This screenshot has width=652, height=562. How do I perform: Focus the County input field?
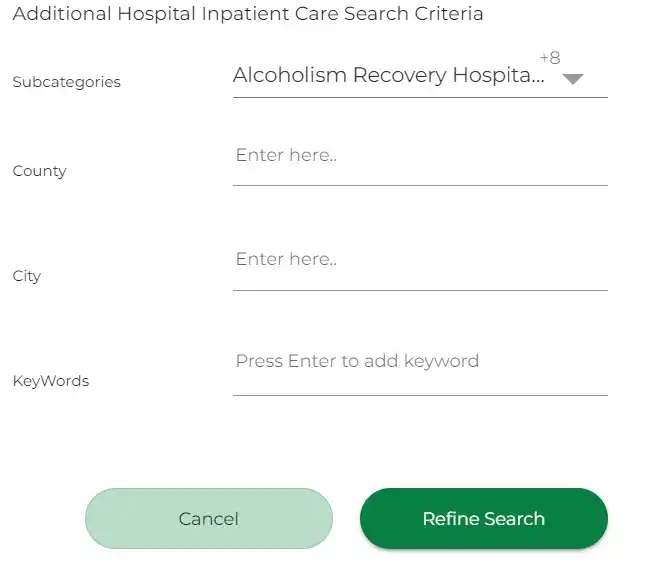point(420,157)
